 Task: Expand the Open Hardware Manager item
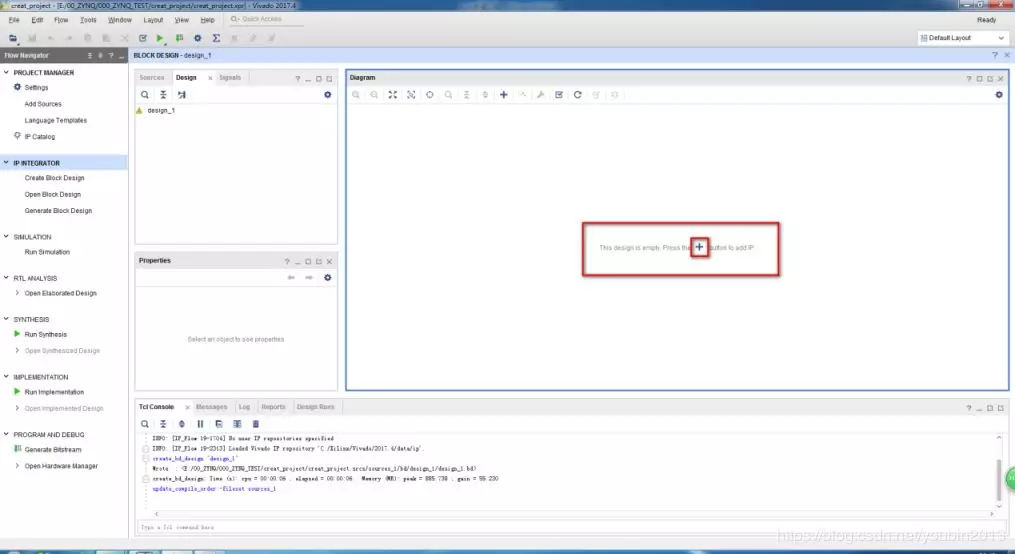pyautogui.click(x=17, y=466)
